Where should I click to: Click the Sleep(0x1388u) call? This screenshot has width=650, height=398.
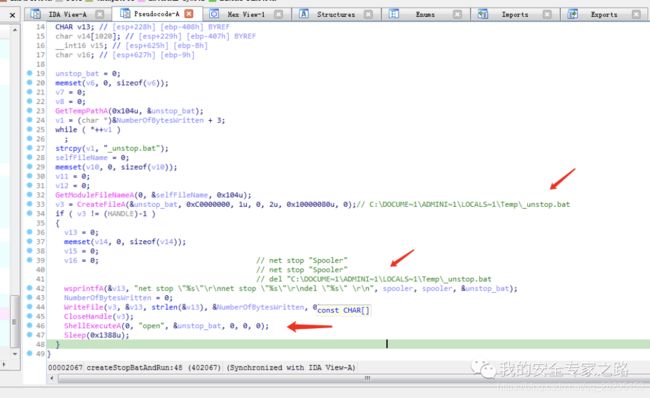(x=97, y=335)
